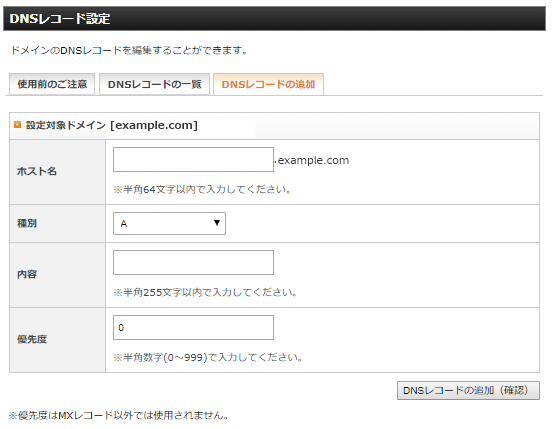Screen dimensions: 552x429
Task: Click the 半角64文字以内 hint text
Action: click(x=202, y=189)
